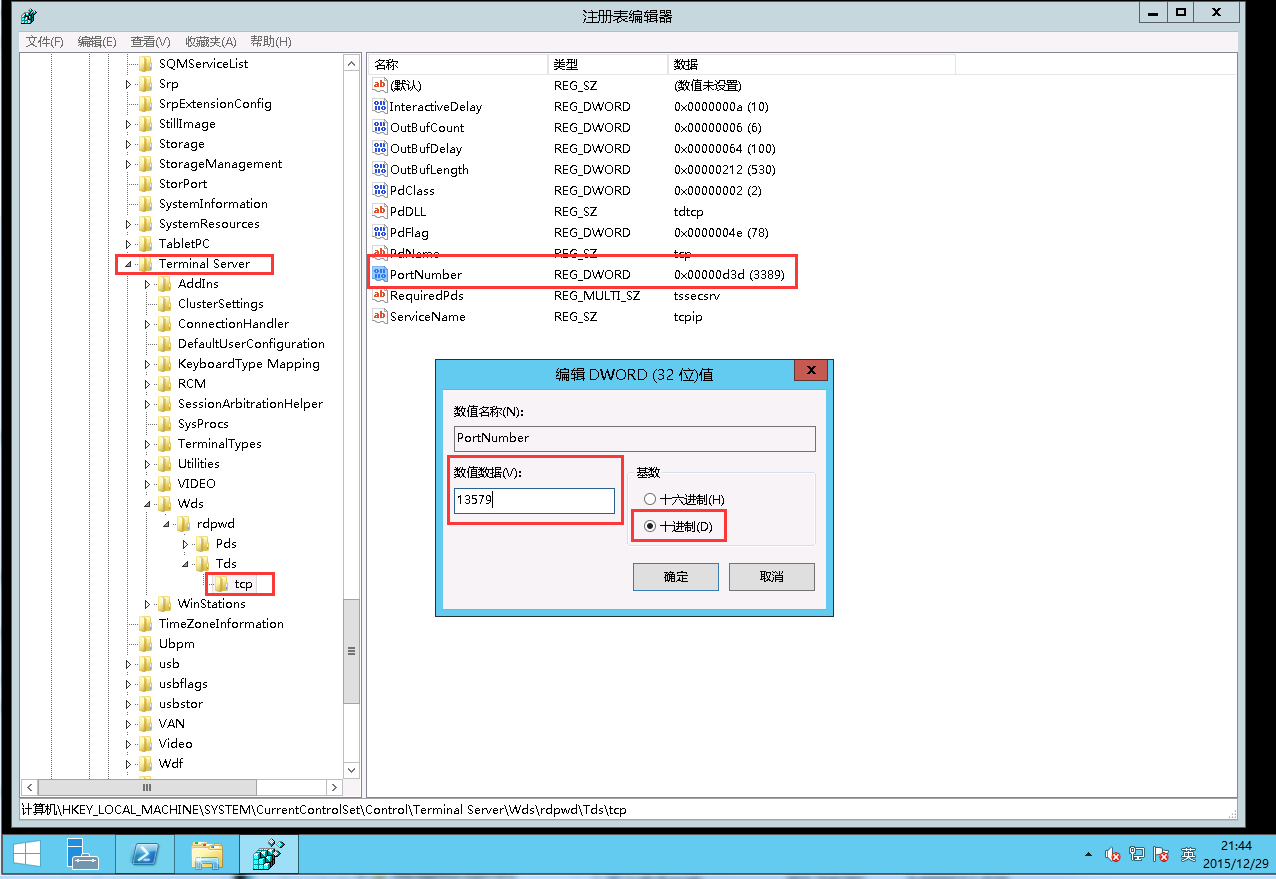This screenshot has height=879, width=1276.
Task: Click the 数值数据 value input field
Action: click(x=534, y=501)
